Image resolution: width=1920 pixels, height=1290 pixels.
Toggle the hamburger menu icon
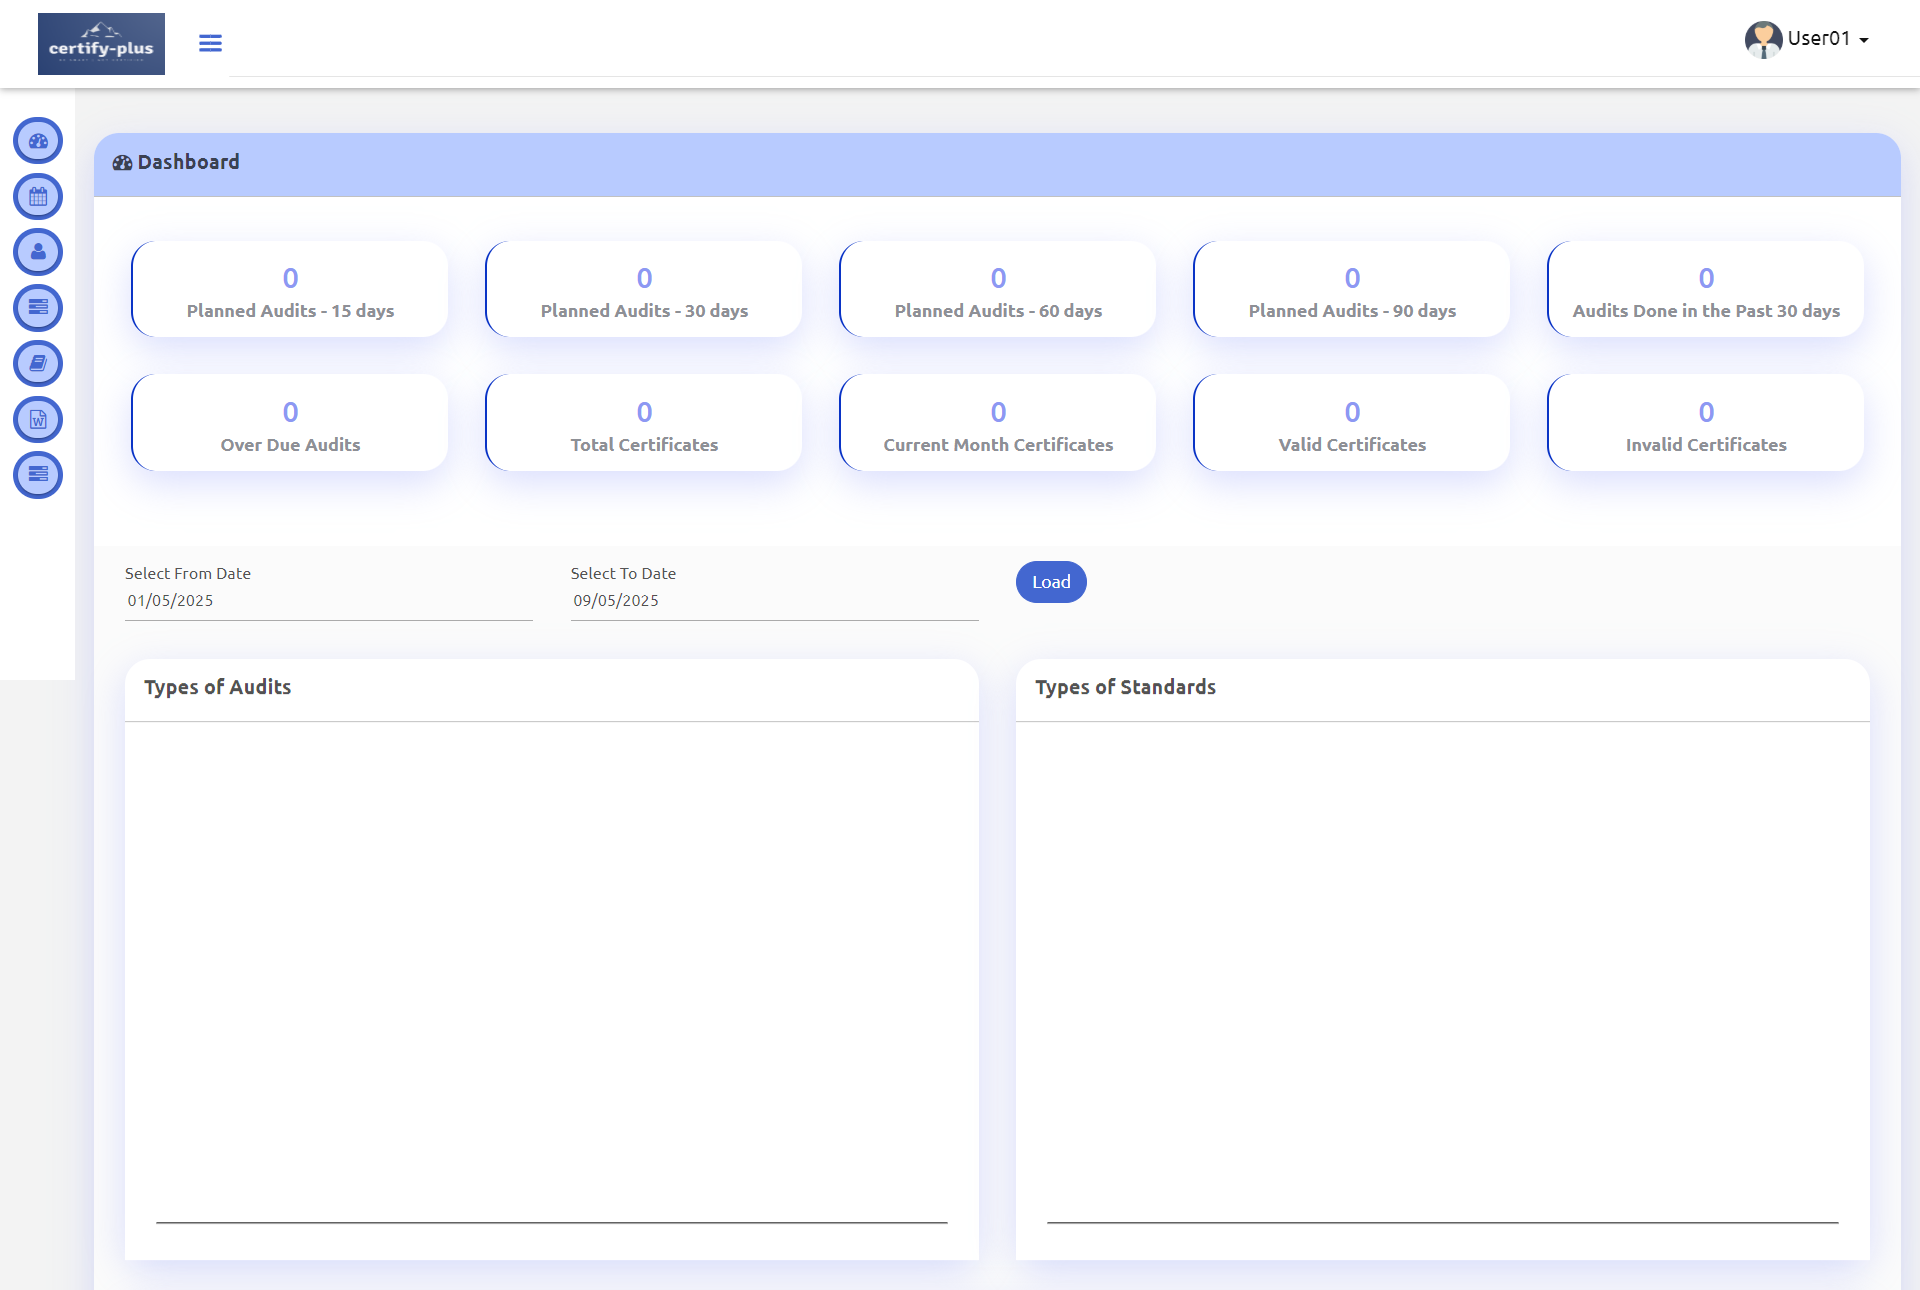pyautogui.click(x=210, y=43)
